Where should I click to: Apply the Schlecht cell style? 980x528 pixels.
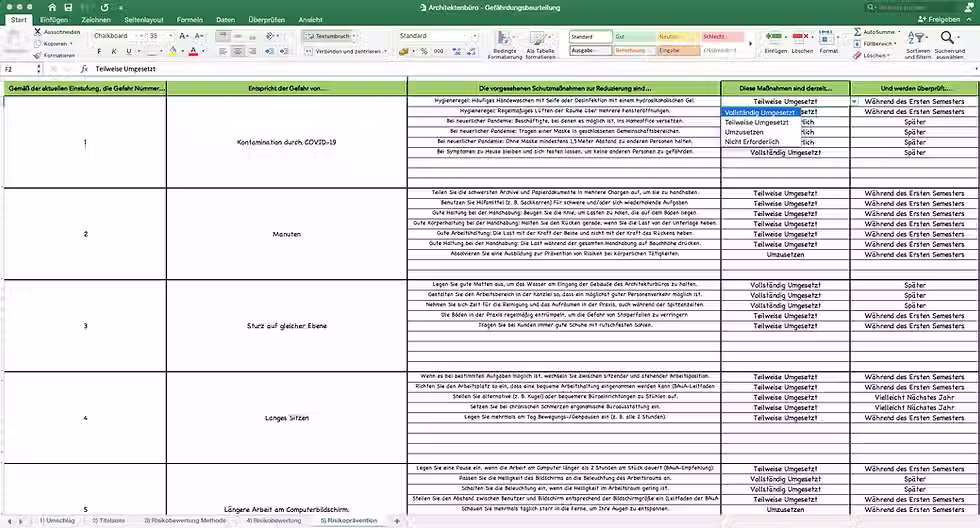pos(722,37)
